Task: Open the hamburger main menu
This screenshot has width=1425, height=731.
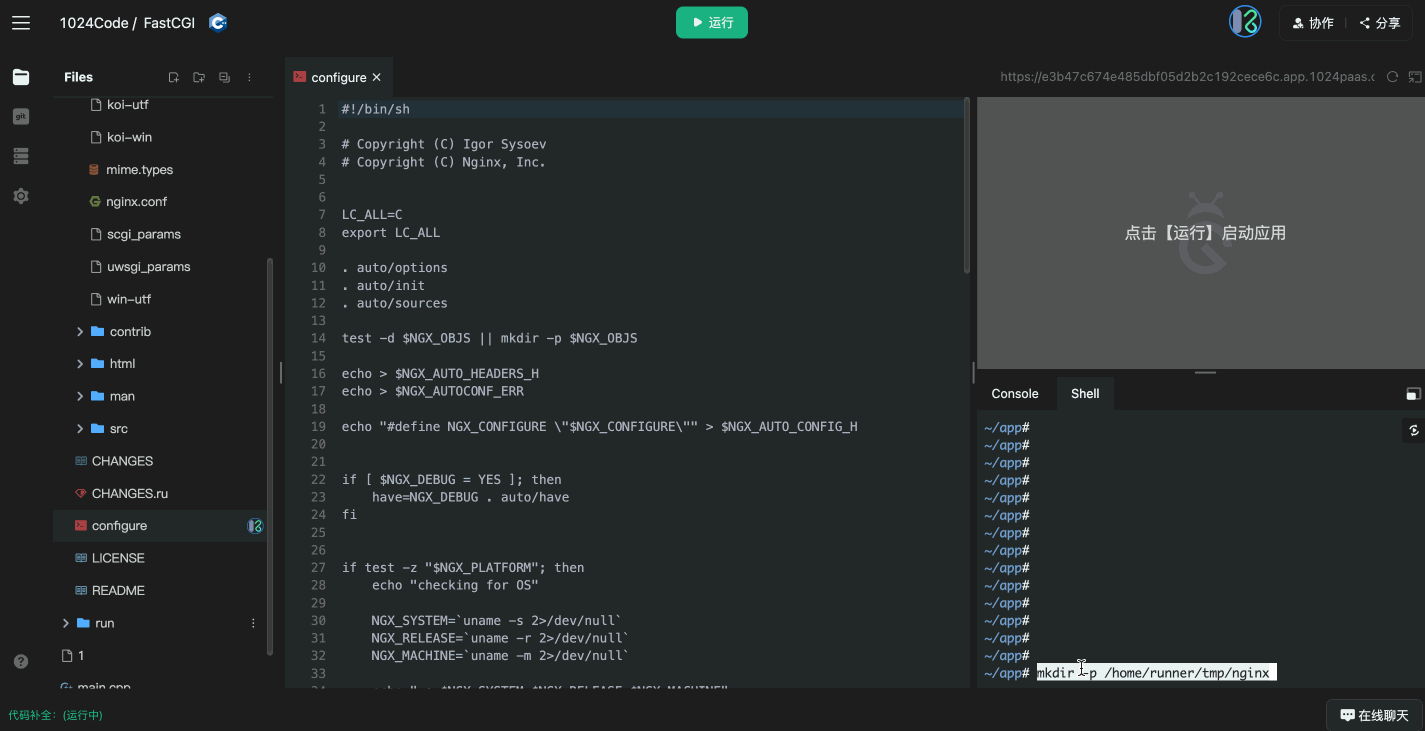Action: (x=21, y=22)
